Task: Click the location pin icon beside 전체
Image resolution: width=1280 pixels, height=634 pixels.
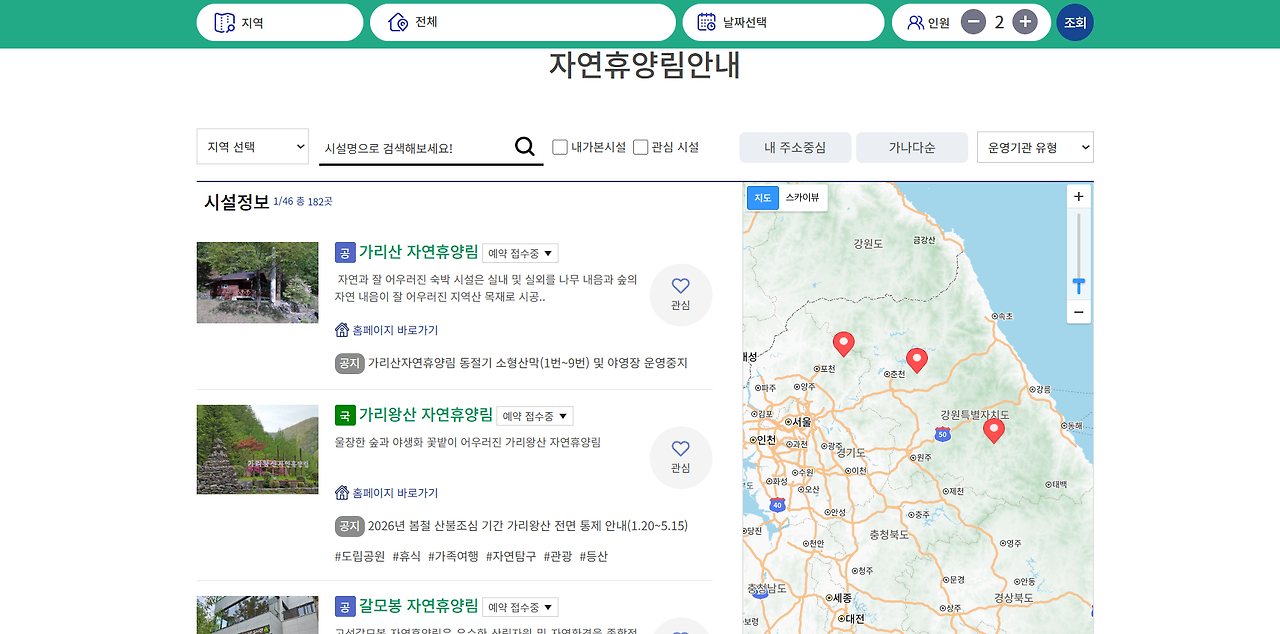Action: click(398, 22)
